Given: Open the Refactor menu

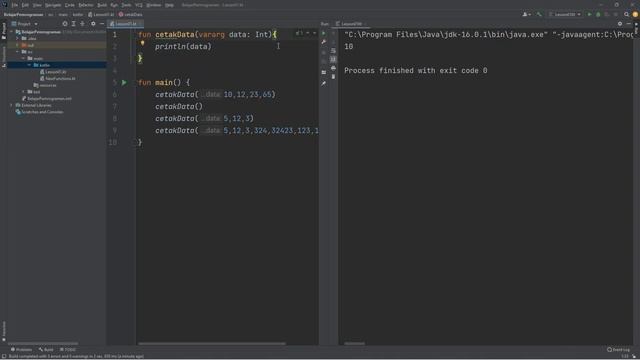Looking at the screenshot, I should [86, 5].
